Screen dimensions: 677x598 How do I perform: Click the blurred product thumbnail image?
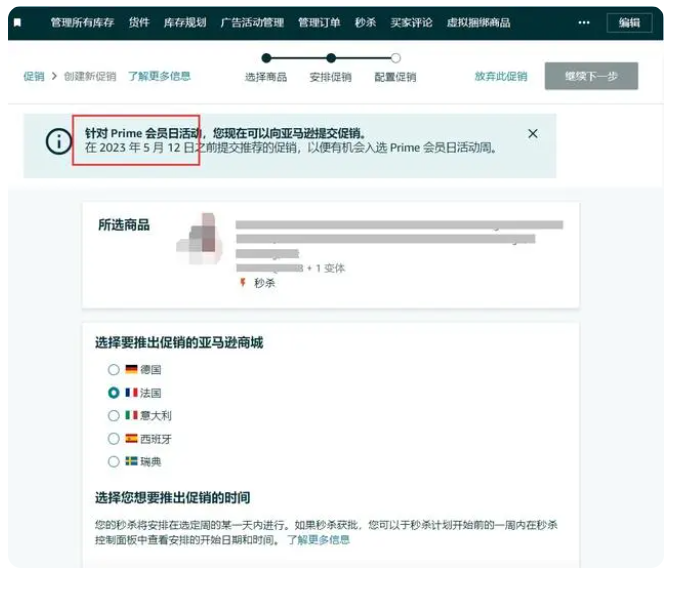(x=201, y=238)
